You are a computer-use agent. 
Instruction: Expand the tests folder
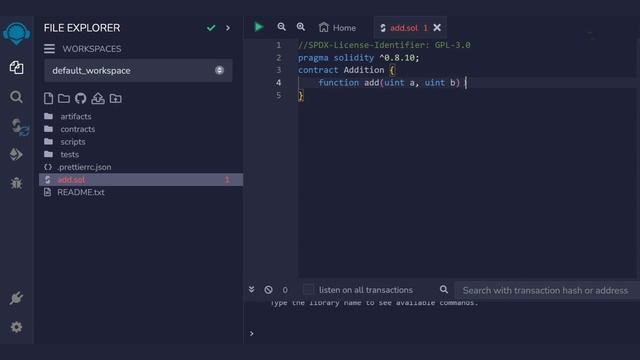(70, 154)
